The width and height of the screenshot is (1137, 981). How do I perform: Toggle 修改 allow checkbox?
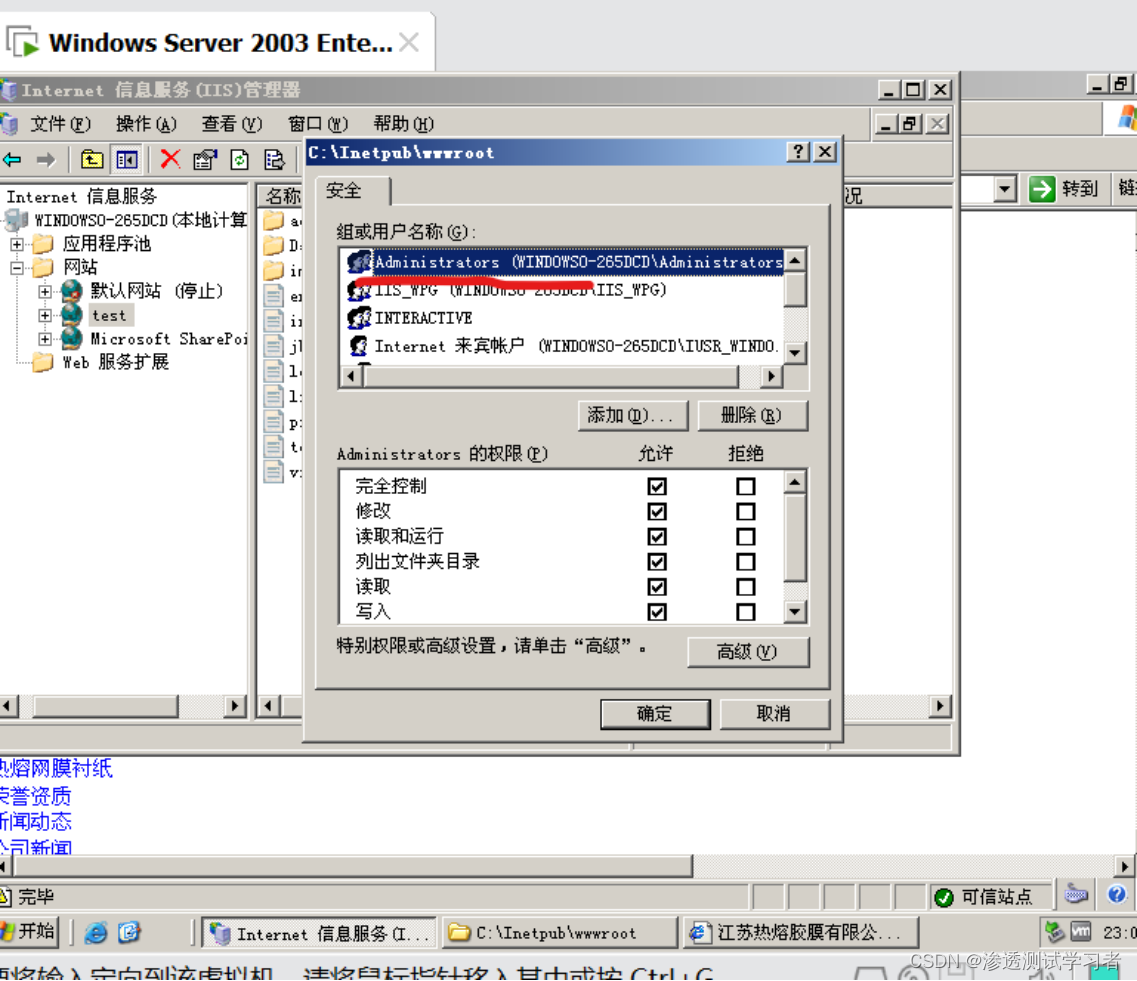657,511
